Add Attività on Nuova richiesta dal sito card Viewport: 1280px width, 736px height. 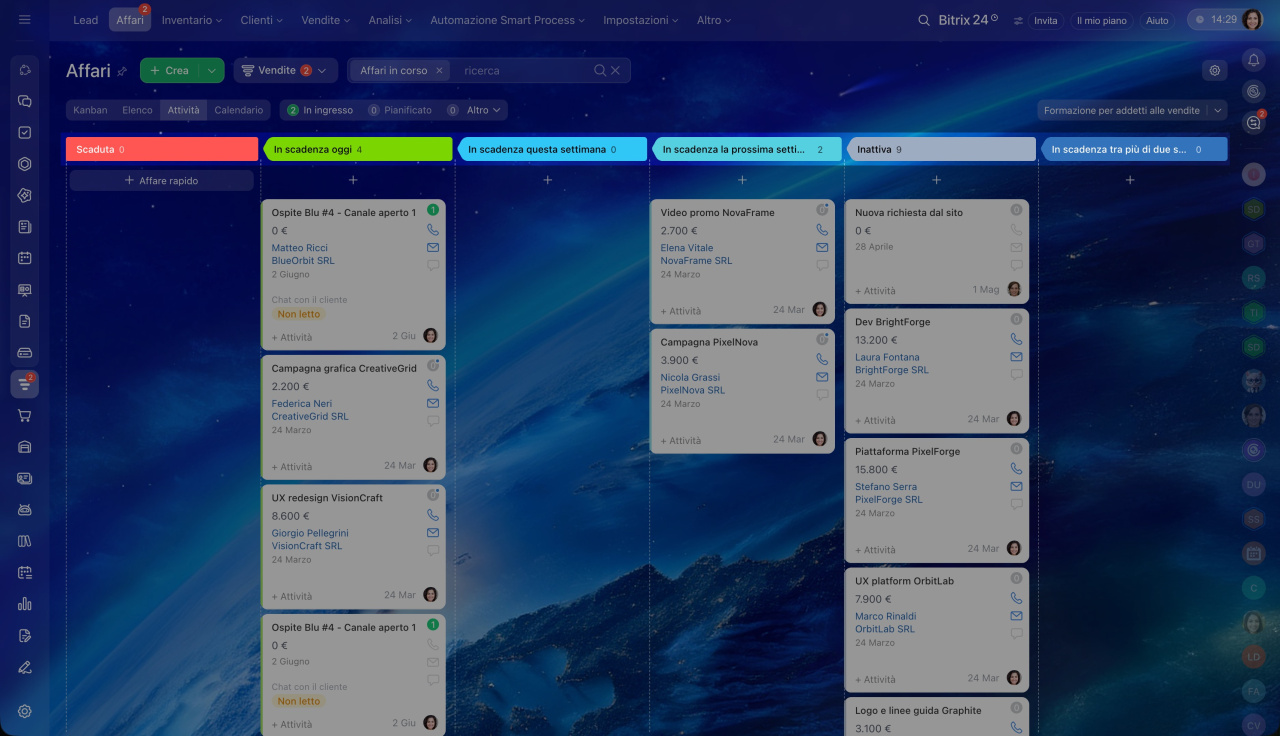pyautogui.click(x=875, y=291)
